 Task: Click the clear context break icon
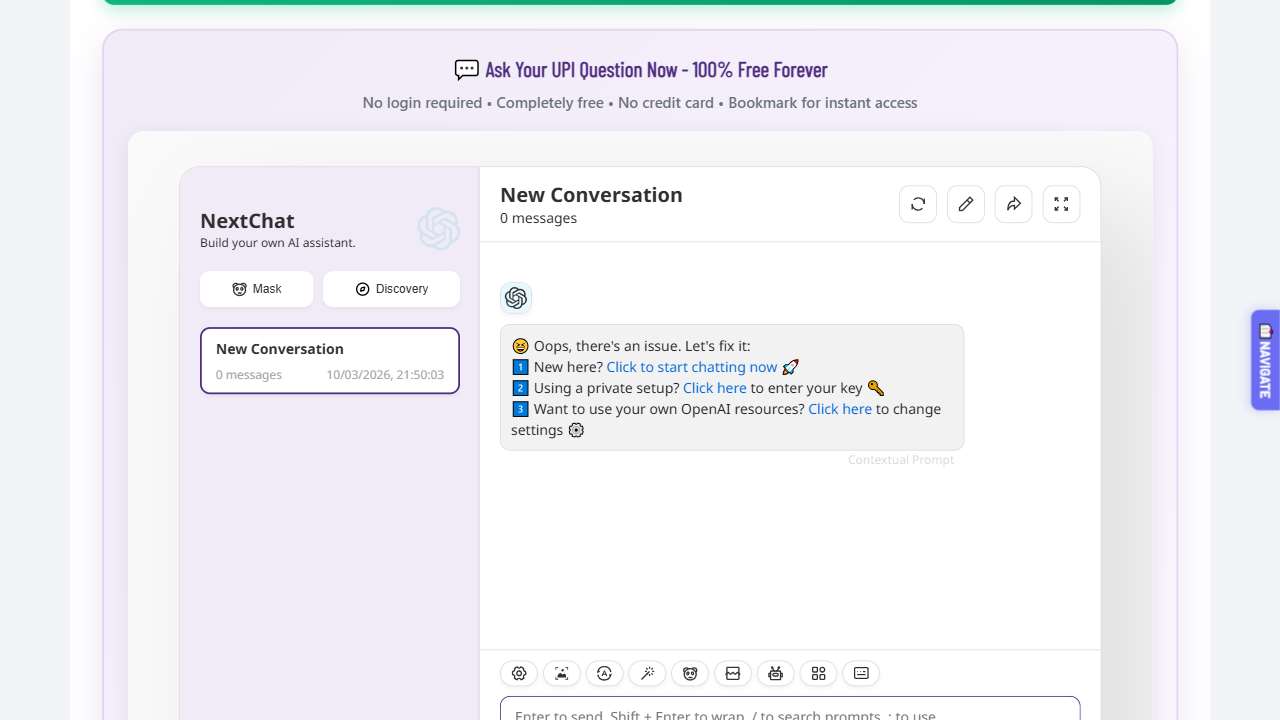pyautogui.click(x=733, y=674)
